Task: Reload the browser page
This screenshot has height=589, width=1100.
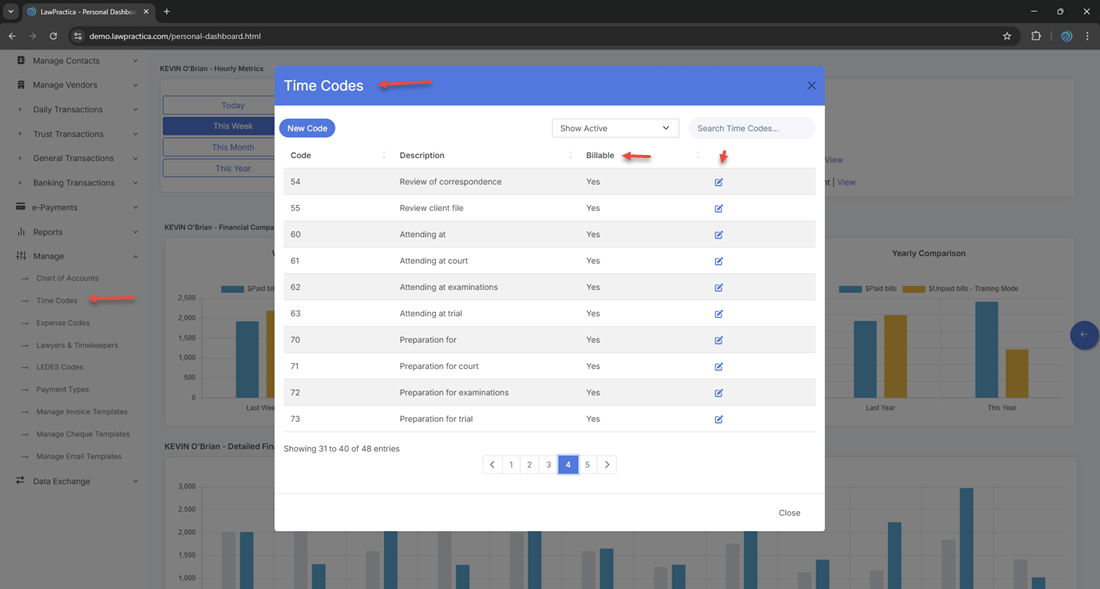Action: [x=53, y=36]
